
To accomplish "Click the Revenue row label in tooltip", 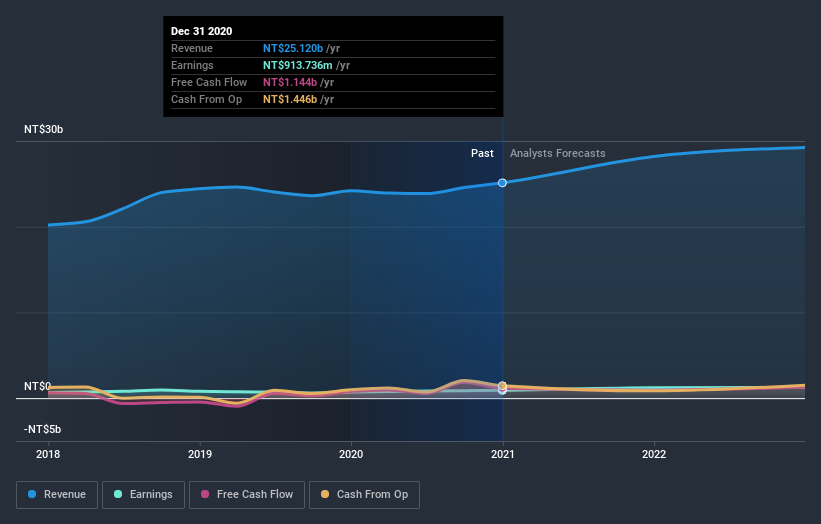I will pos(192,48).
